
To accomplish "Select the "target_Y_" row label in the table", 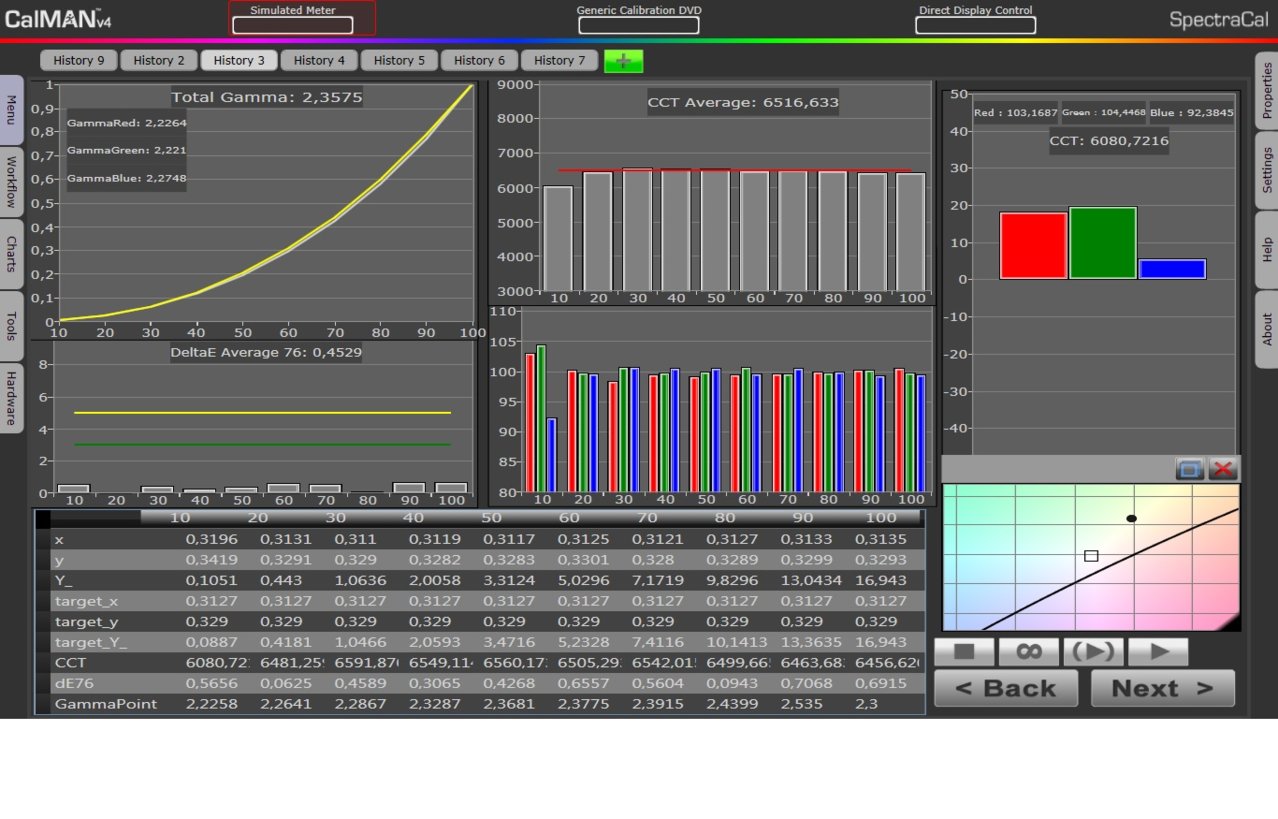I will [90, 642].
